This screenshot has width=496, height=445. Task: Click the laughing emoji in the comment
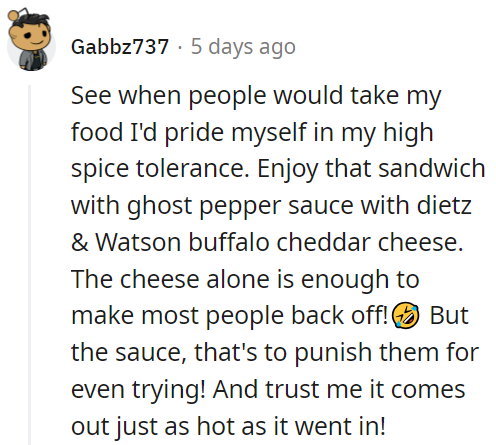[405, 315]
